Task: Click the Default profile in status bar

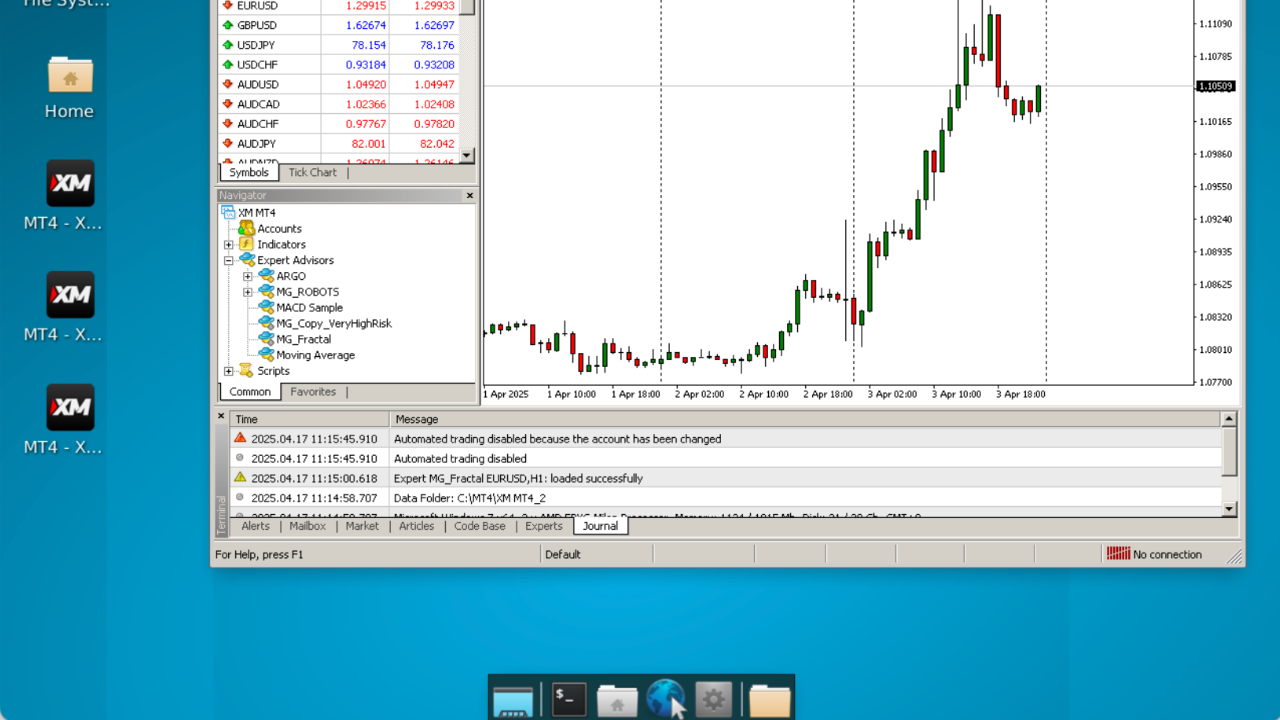Action: pyautogui.click(x=563, y=554)
